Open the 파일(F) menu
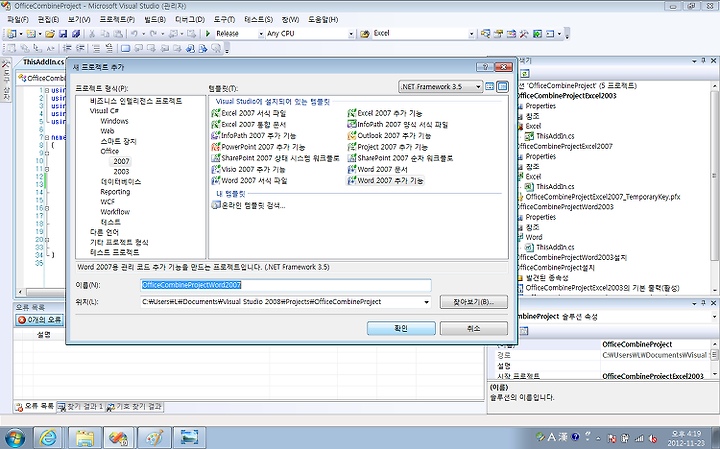This screenshot has height=449, width=720. (18, 20)
